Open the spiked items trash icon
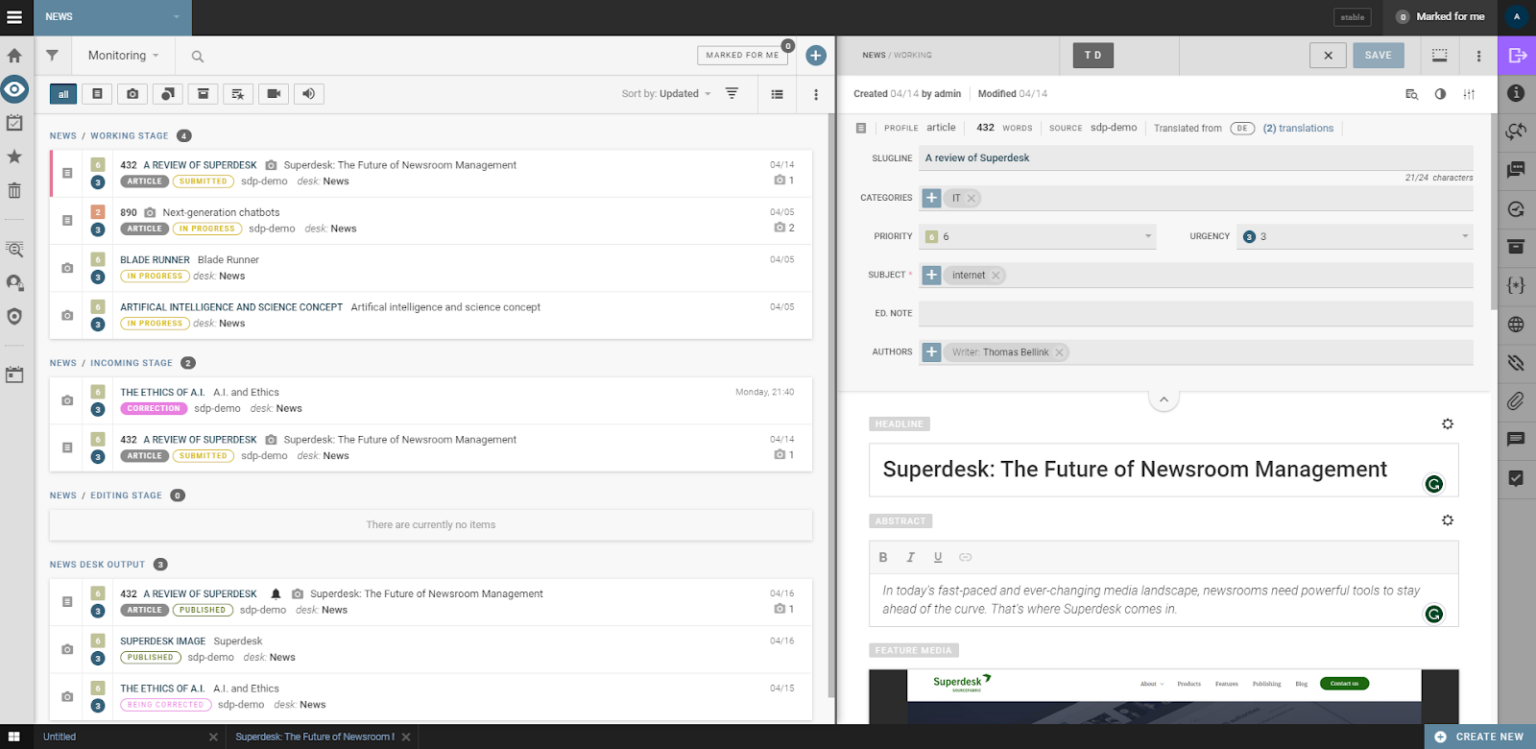This screenshot has height=749, width=1536. (x=15, y=190)
